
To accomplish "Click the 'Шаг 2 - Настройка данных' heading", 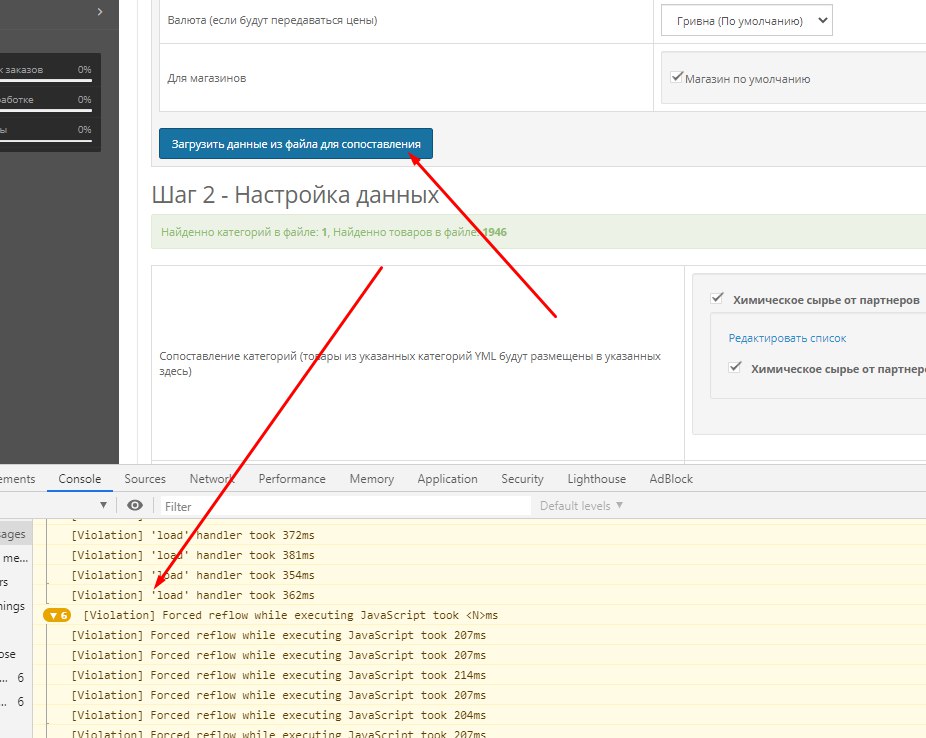I will tap(295, 195).
